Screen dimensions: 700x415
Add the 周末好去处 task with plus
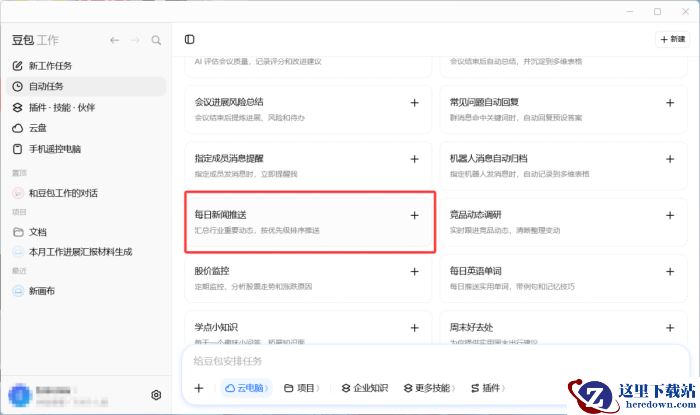[670, 328]
